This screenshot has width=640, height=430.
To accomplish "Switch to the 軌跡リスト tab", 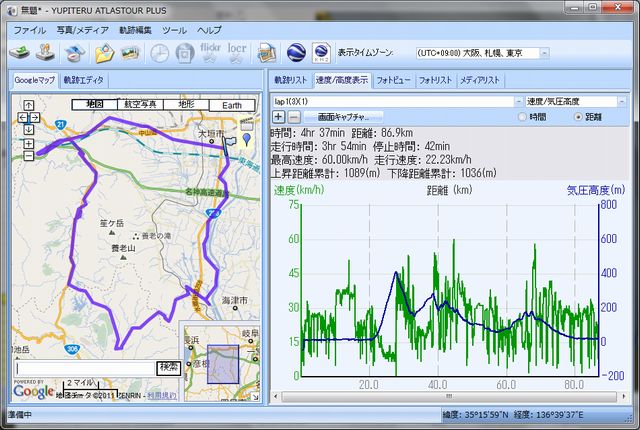I will 291,80.
